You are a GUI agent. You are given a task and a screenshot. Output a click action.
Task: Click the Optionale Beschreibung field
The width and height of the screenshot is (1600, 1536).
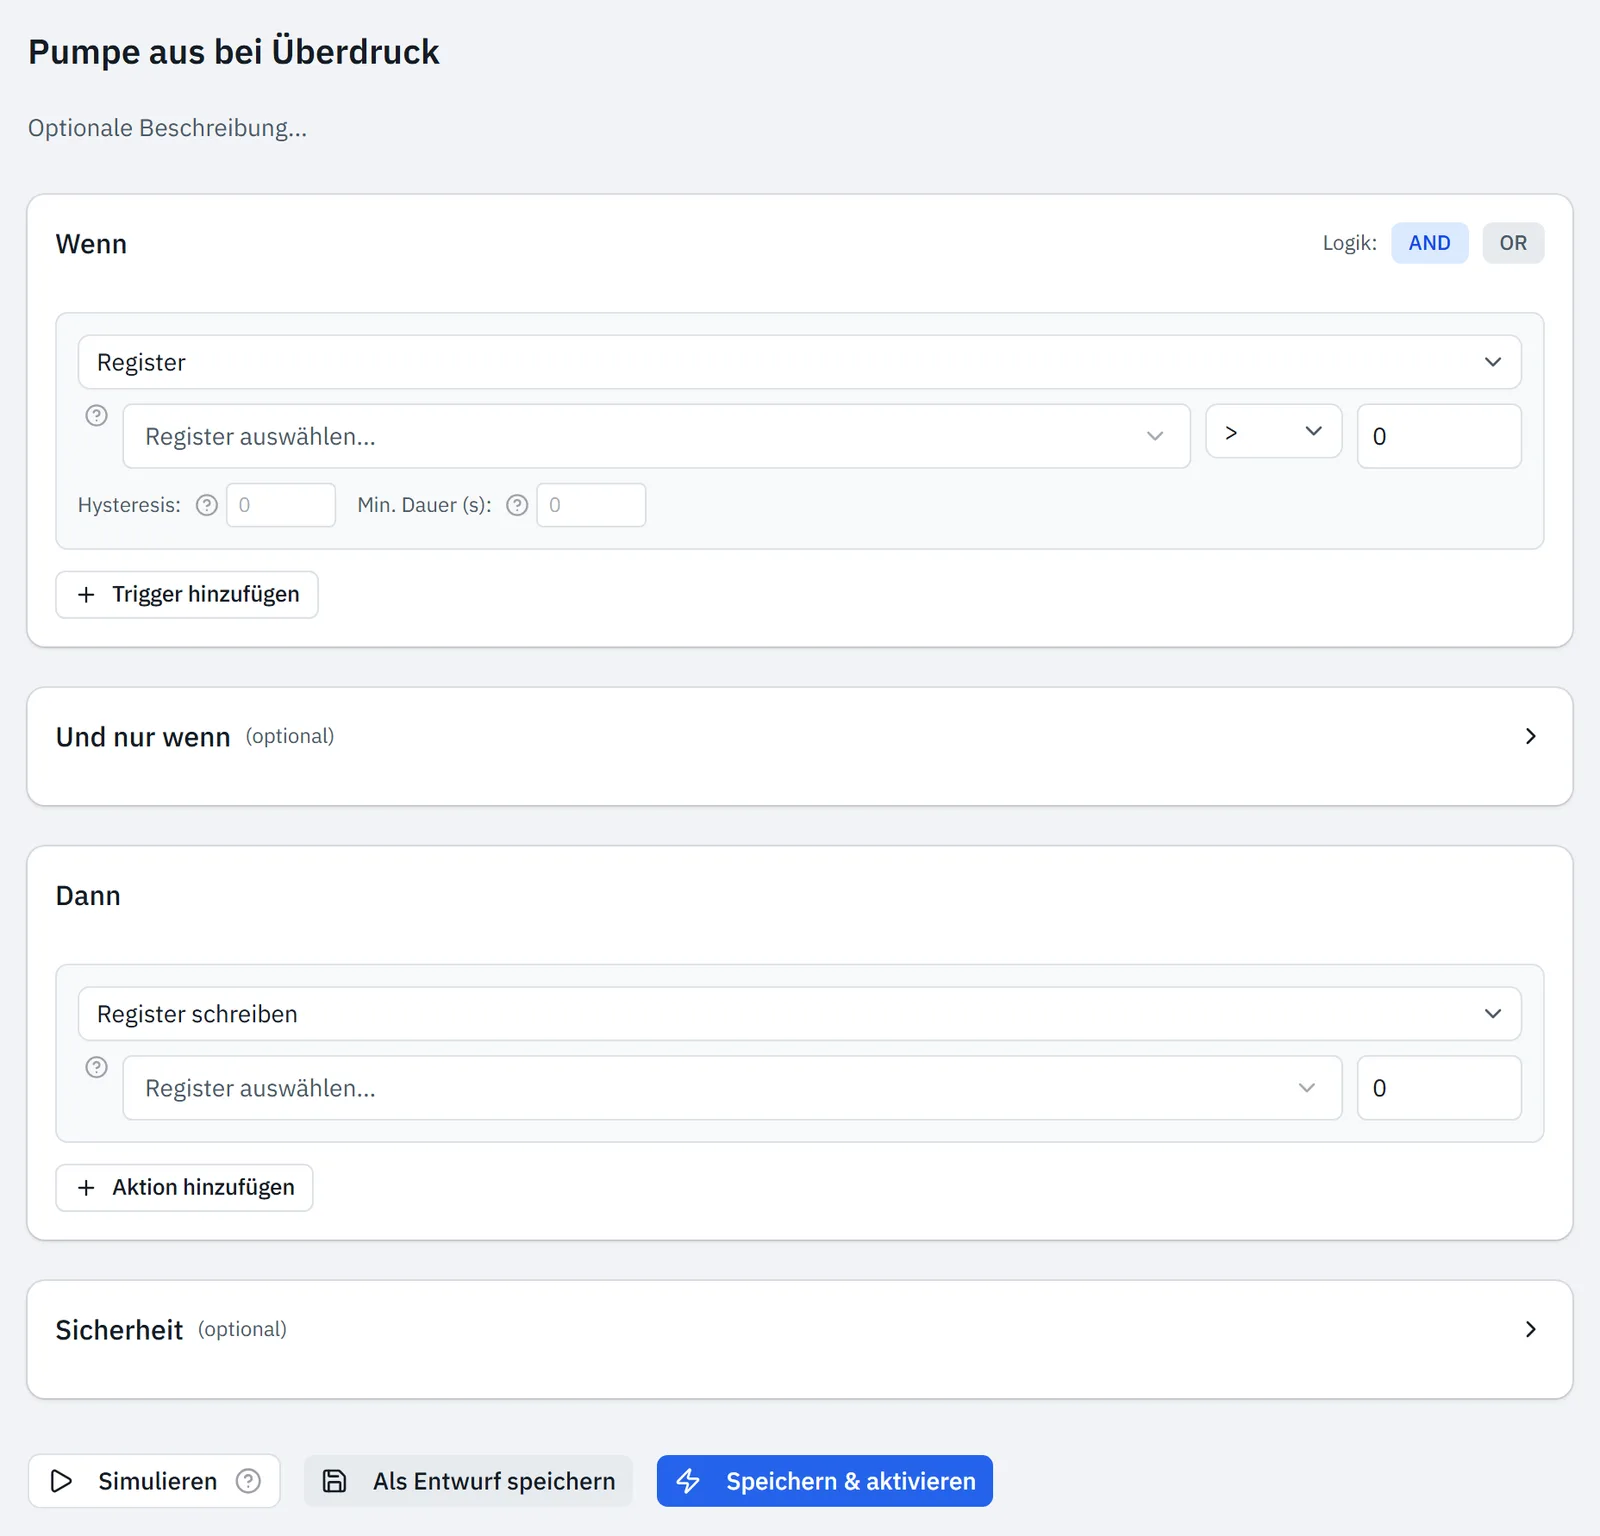click(167, 128)
